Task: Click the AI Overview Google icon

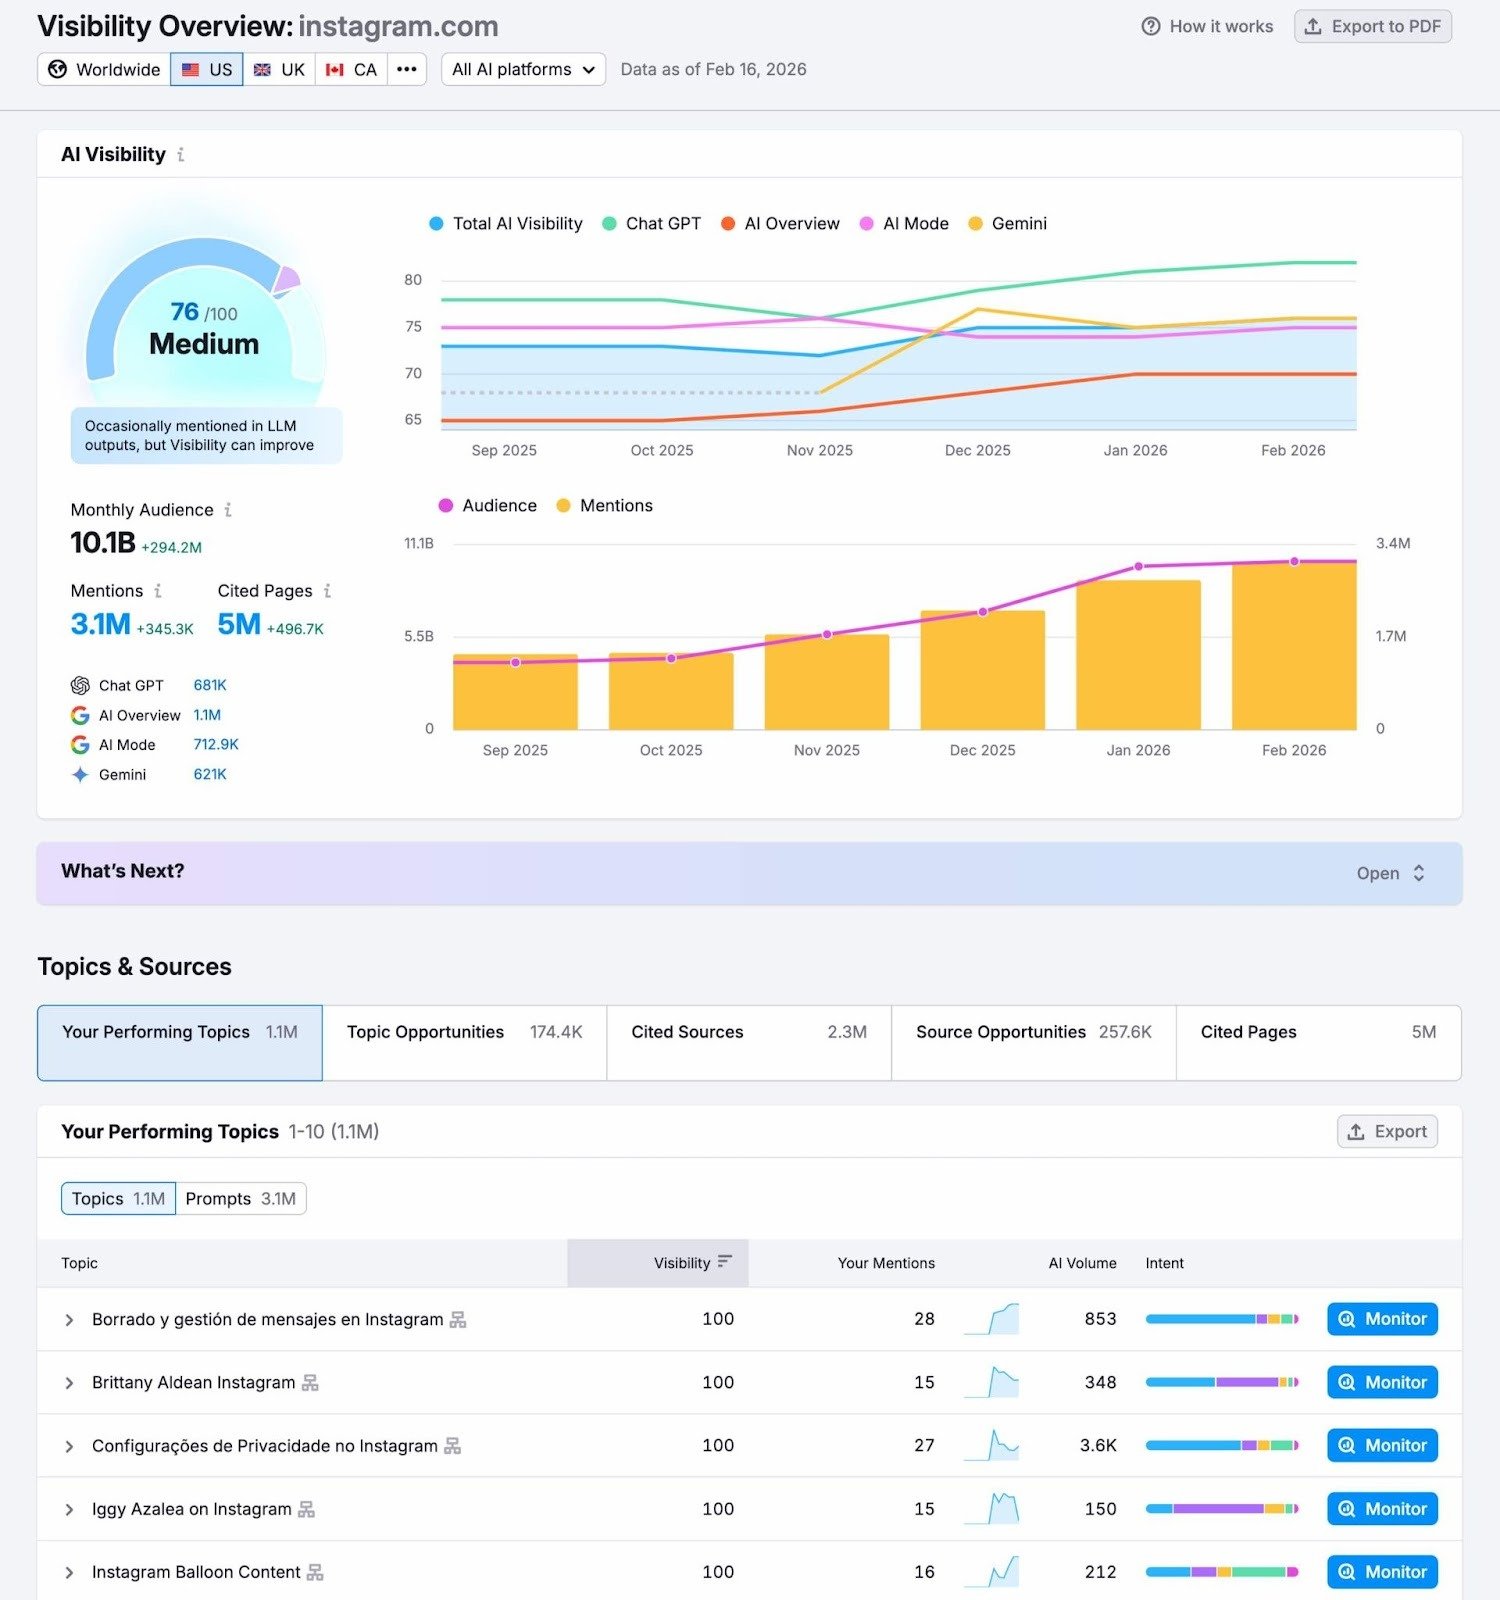Action: (80, 715)
